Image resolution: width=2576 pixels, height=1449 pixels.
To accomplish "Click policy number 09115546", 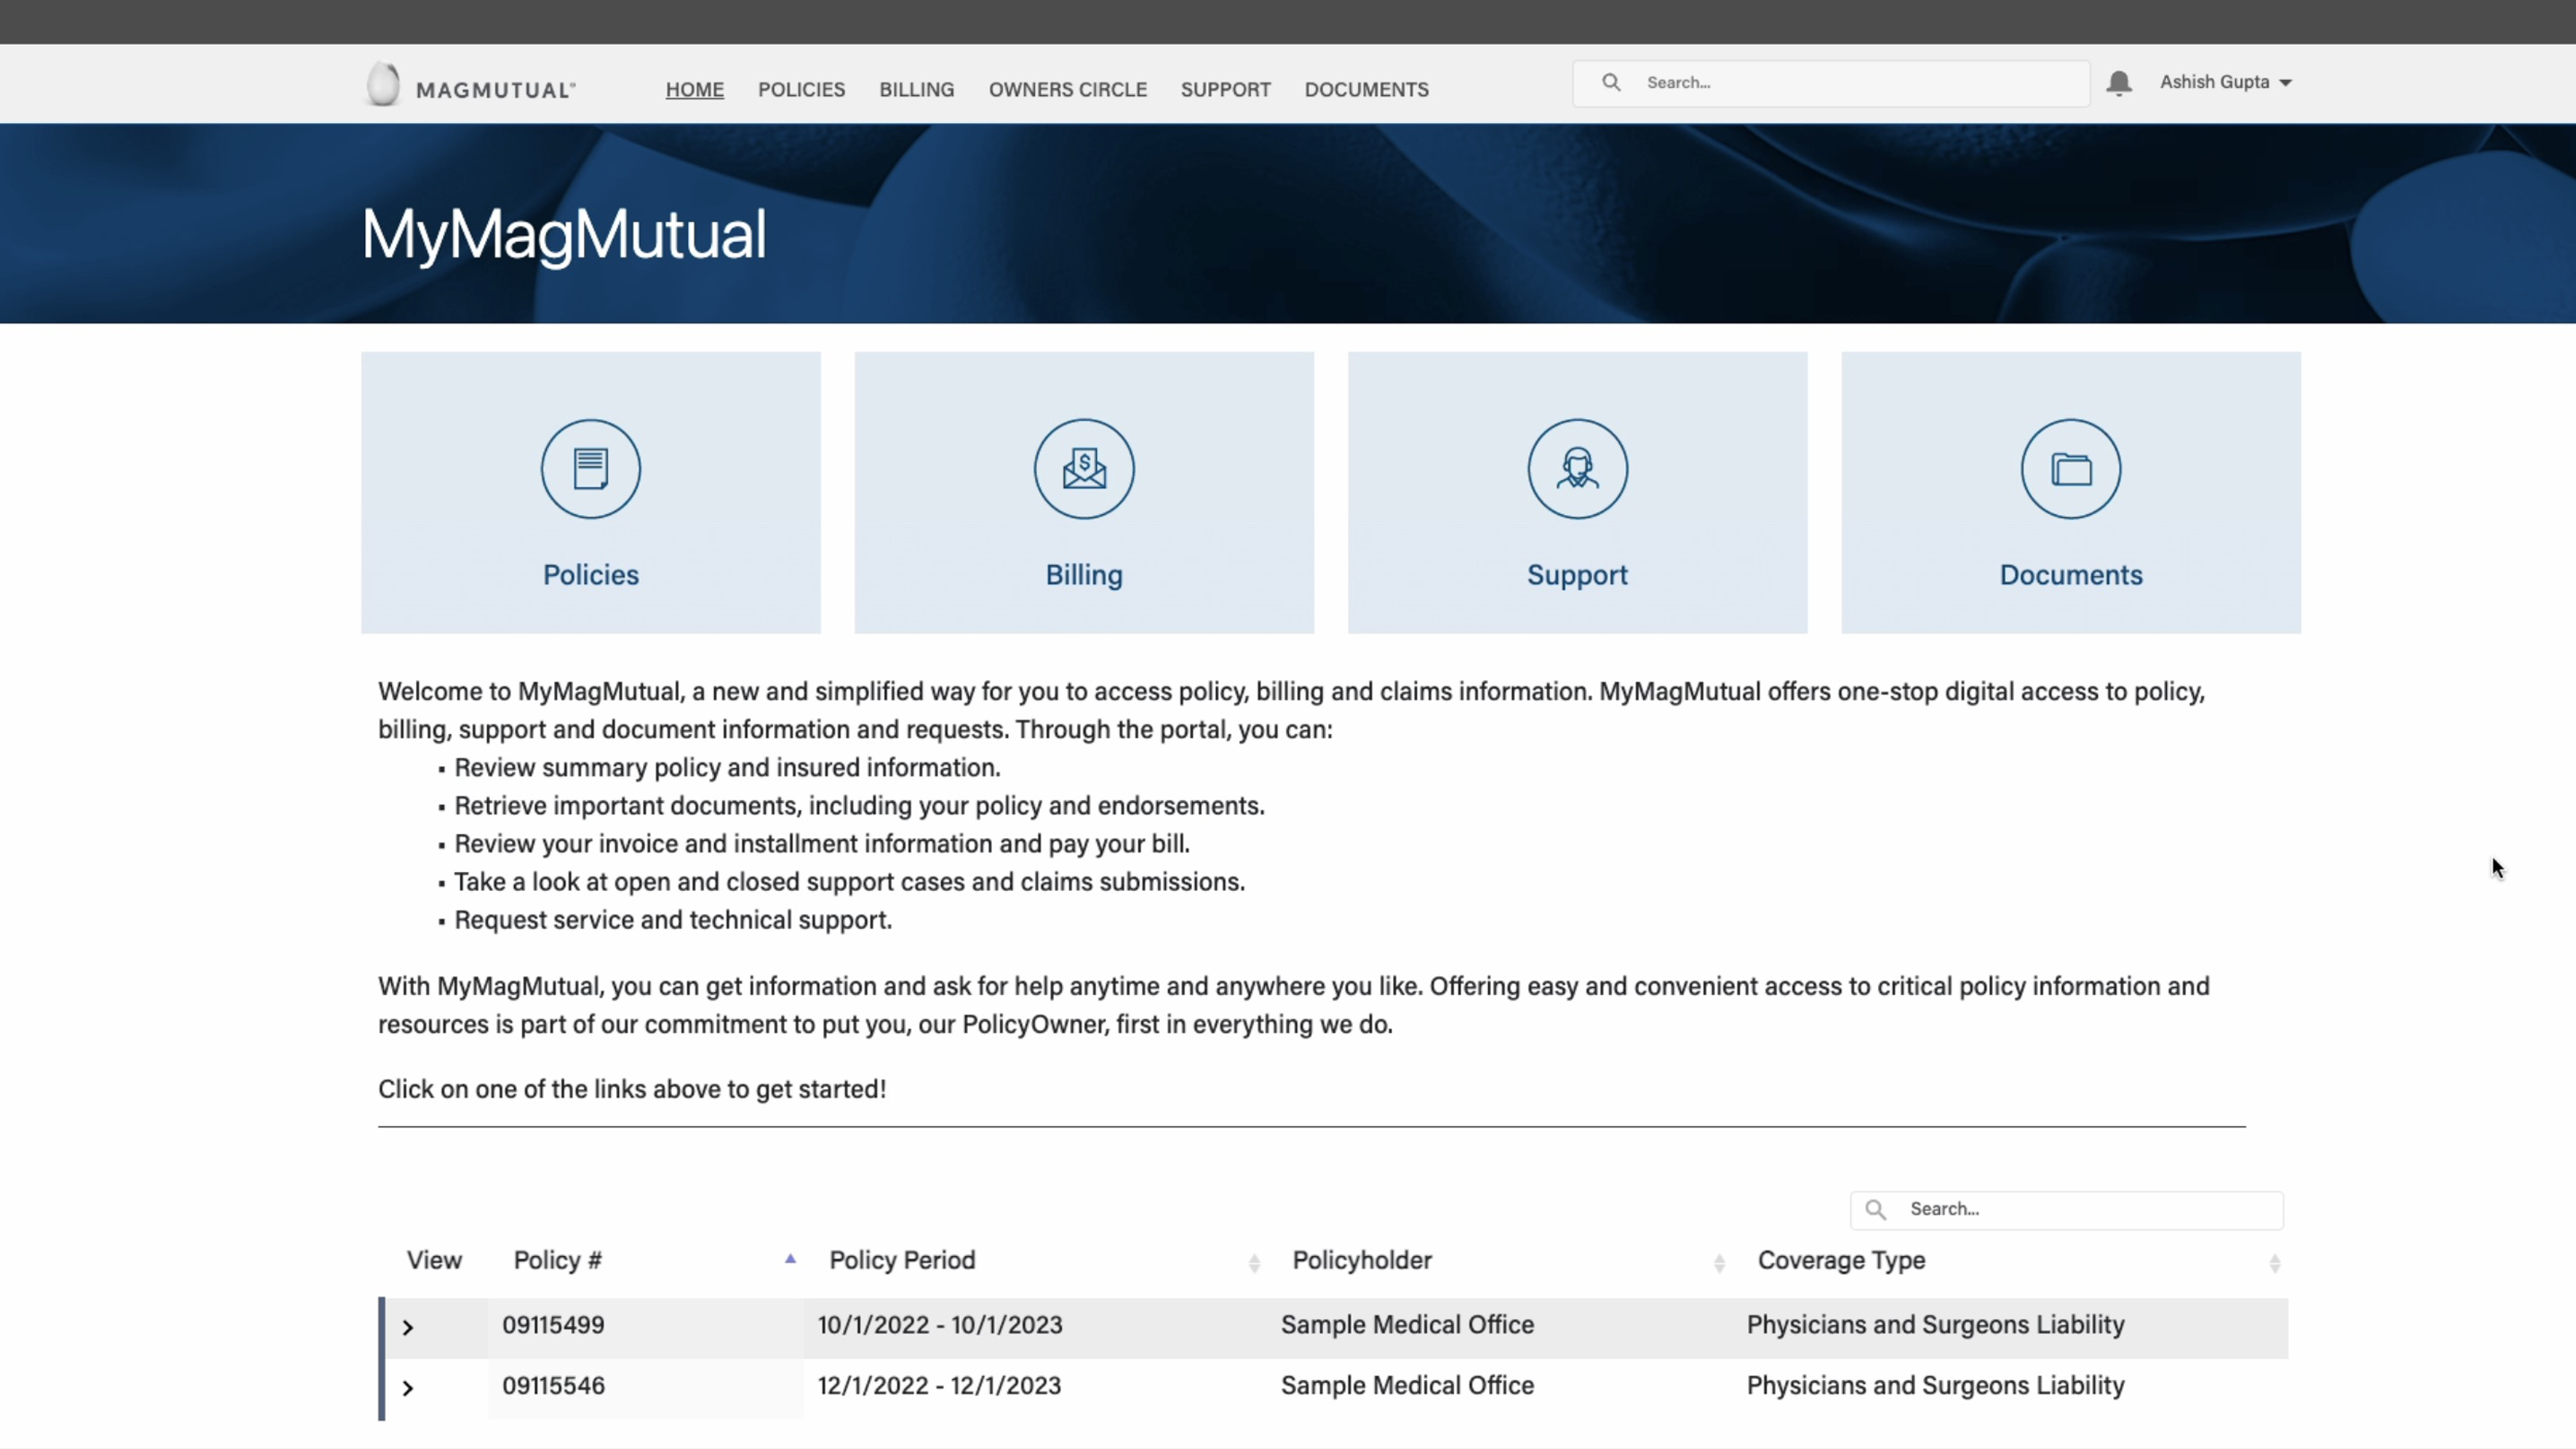I will (x=553, y=1386).
